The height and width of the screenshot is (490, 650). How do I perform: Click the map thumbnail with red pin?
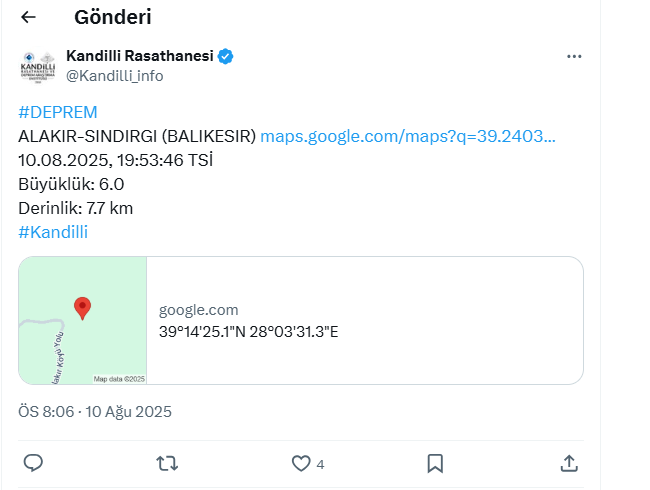coord(82,320)
